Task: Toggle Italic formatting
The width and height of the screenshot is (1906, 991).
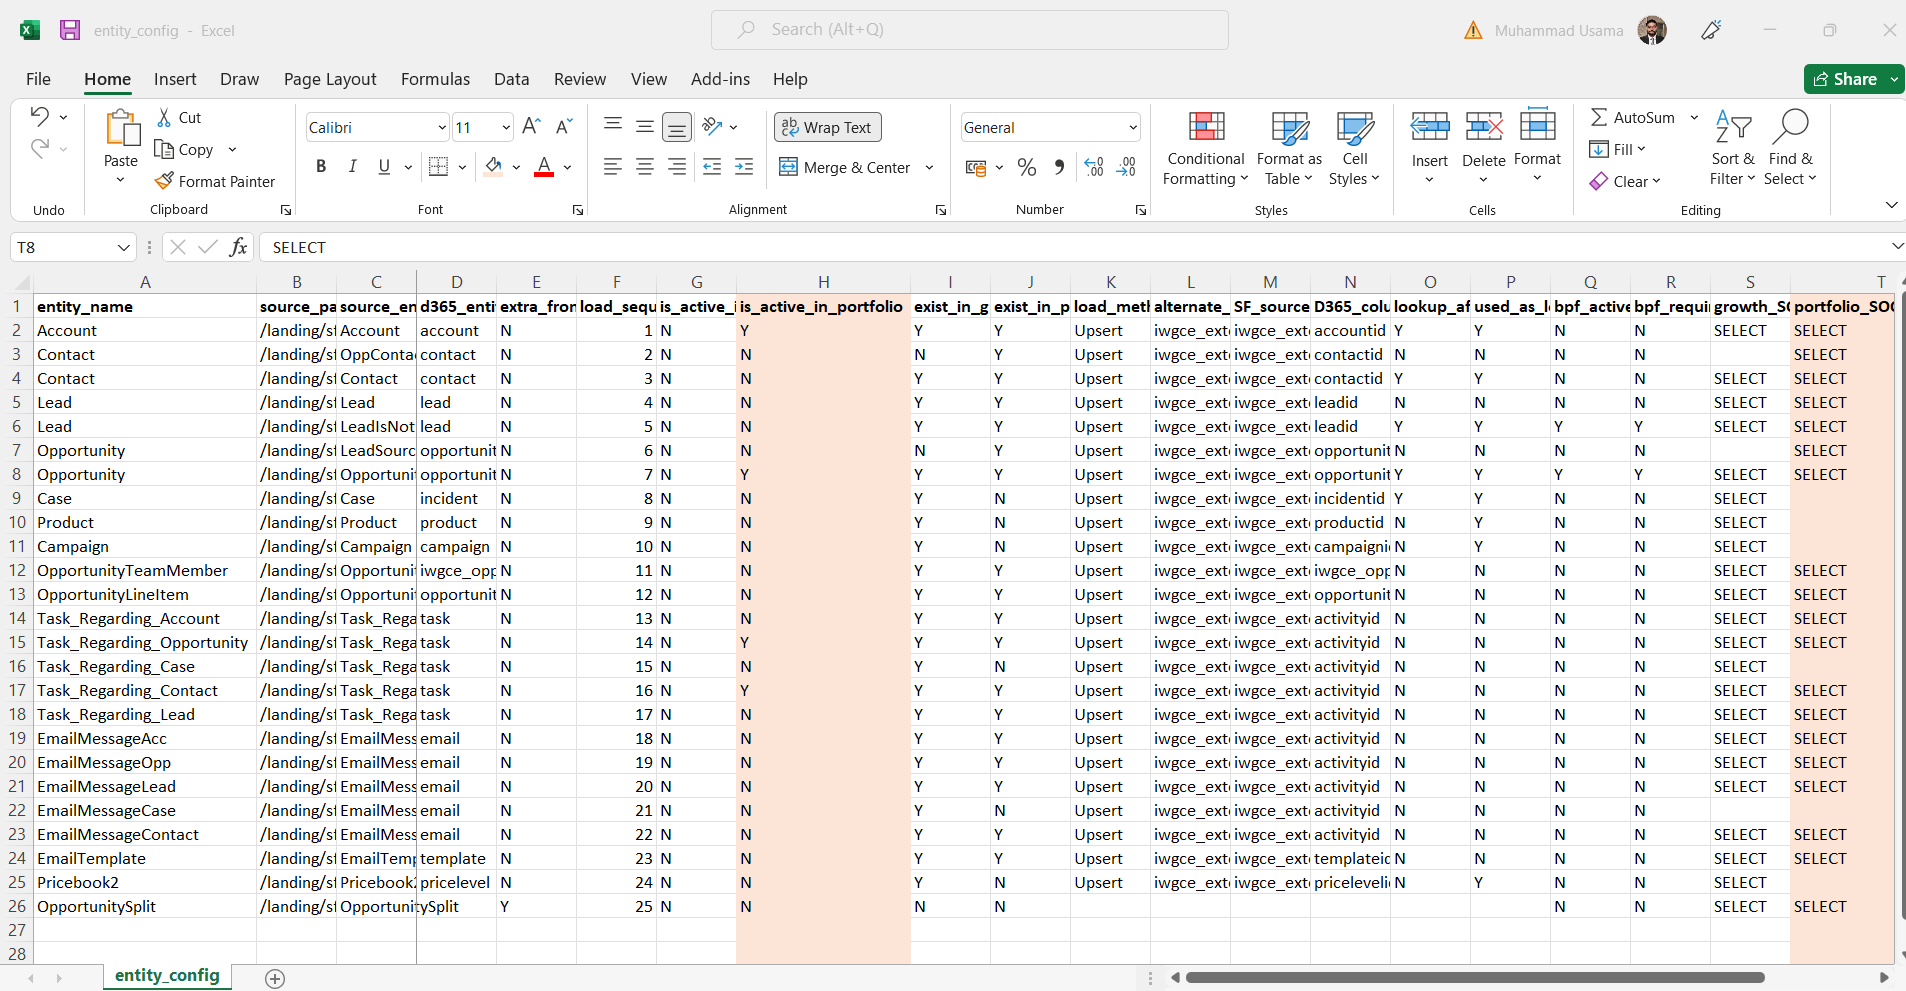Action: tap(352, 167)
